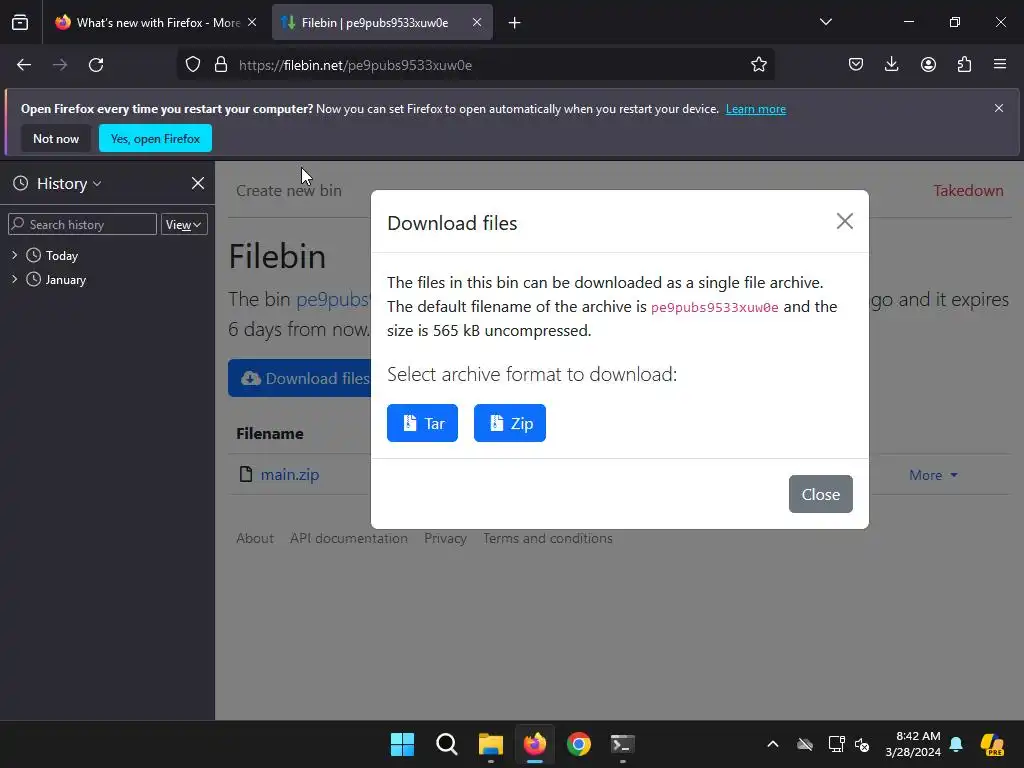Close the History sidebar
This screenshot has height=768, width=1024.
[x=198, y=184]
